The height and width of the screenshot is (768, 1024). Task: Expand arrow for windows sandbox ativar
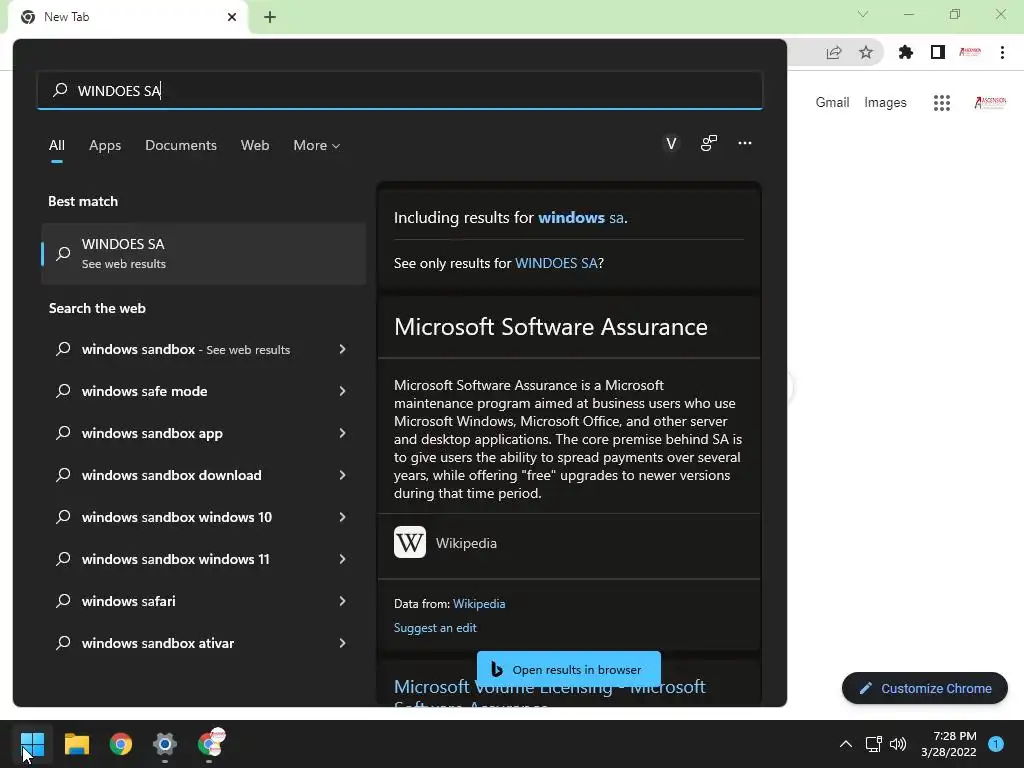(342, 643)
